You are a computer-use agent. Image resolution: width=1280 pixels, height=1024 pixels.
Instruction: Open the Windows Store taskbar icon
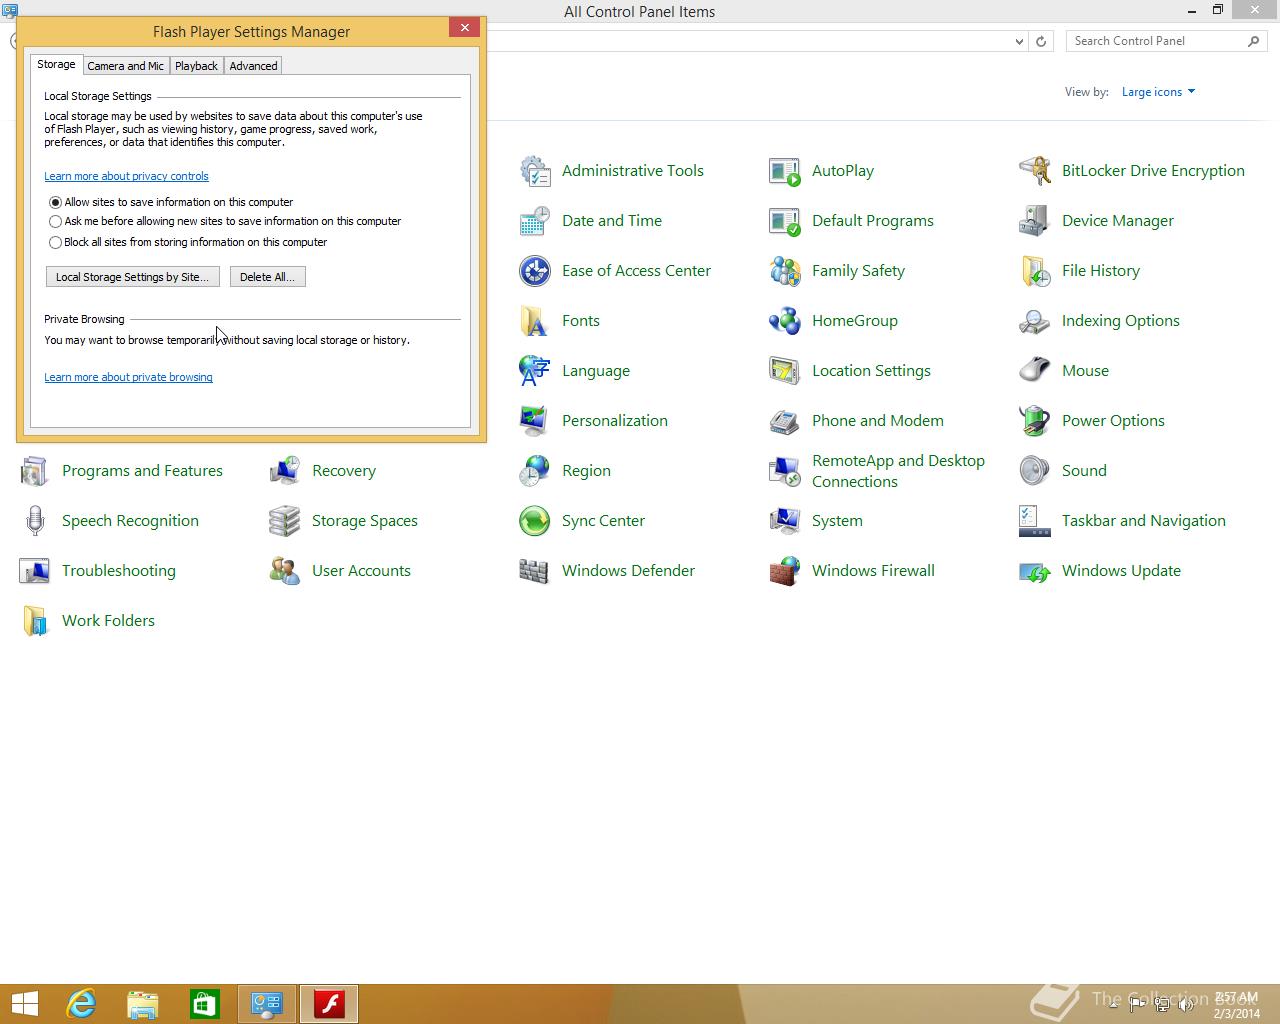(205, 1004)
